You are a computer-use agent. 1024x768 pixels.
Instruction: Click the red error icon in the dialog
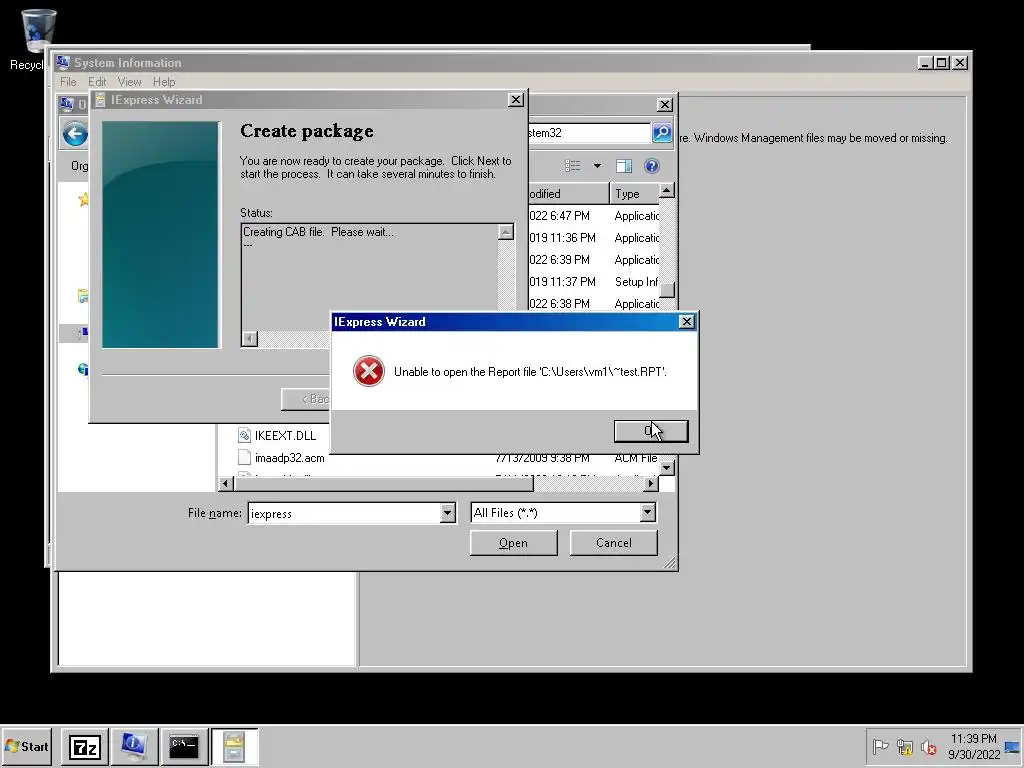369,371
